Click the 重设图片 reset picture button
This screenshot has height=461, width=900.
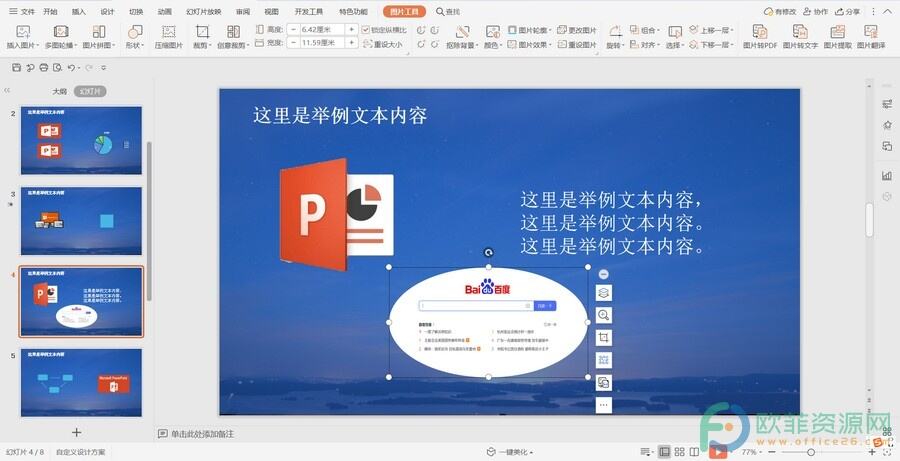[x=576, y=44]
